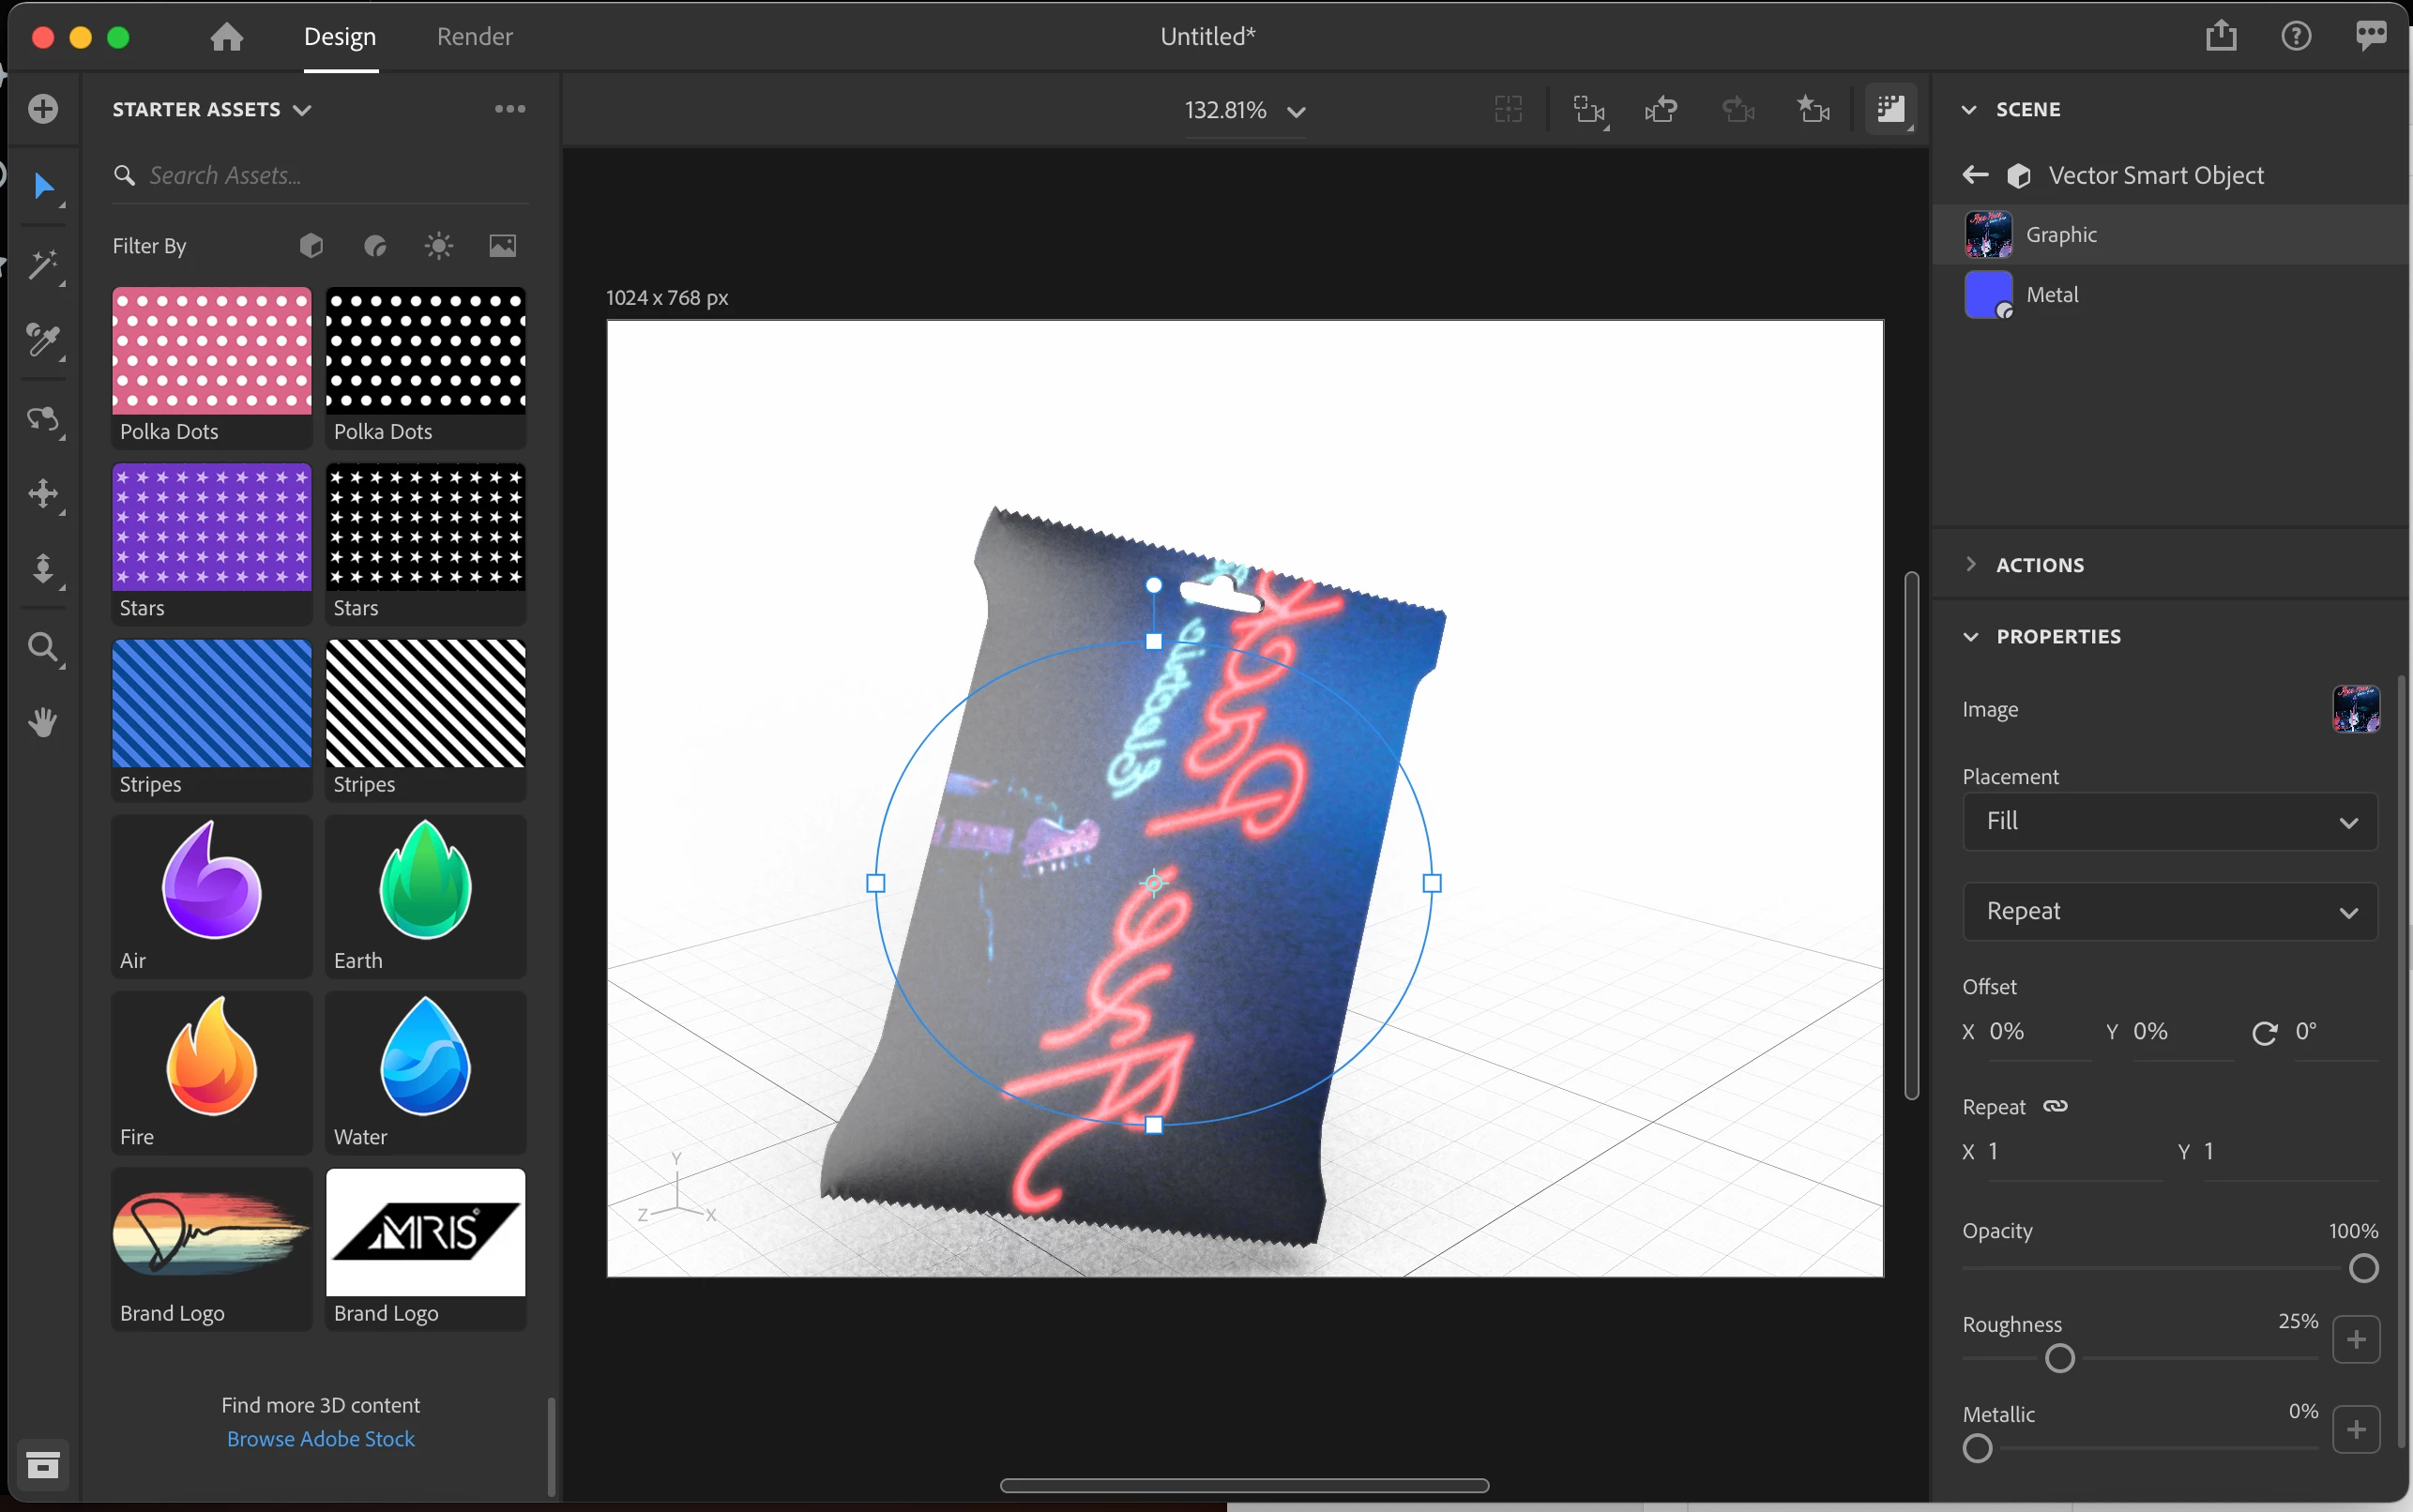Filter assets by Materials
Viewport: 2413px width, 1512px height.
(x=375, y=246)
